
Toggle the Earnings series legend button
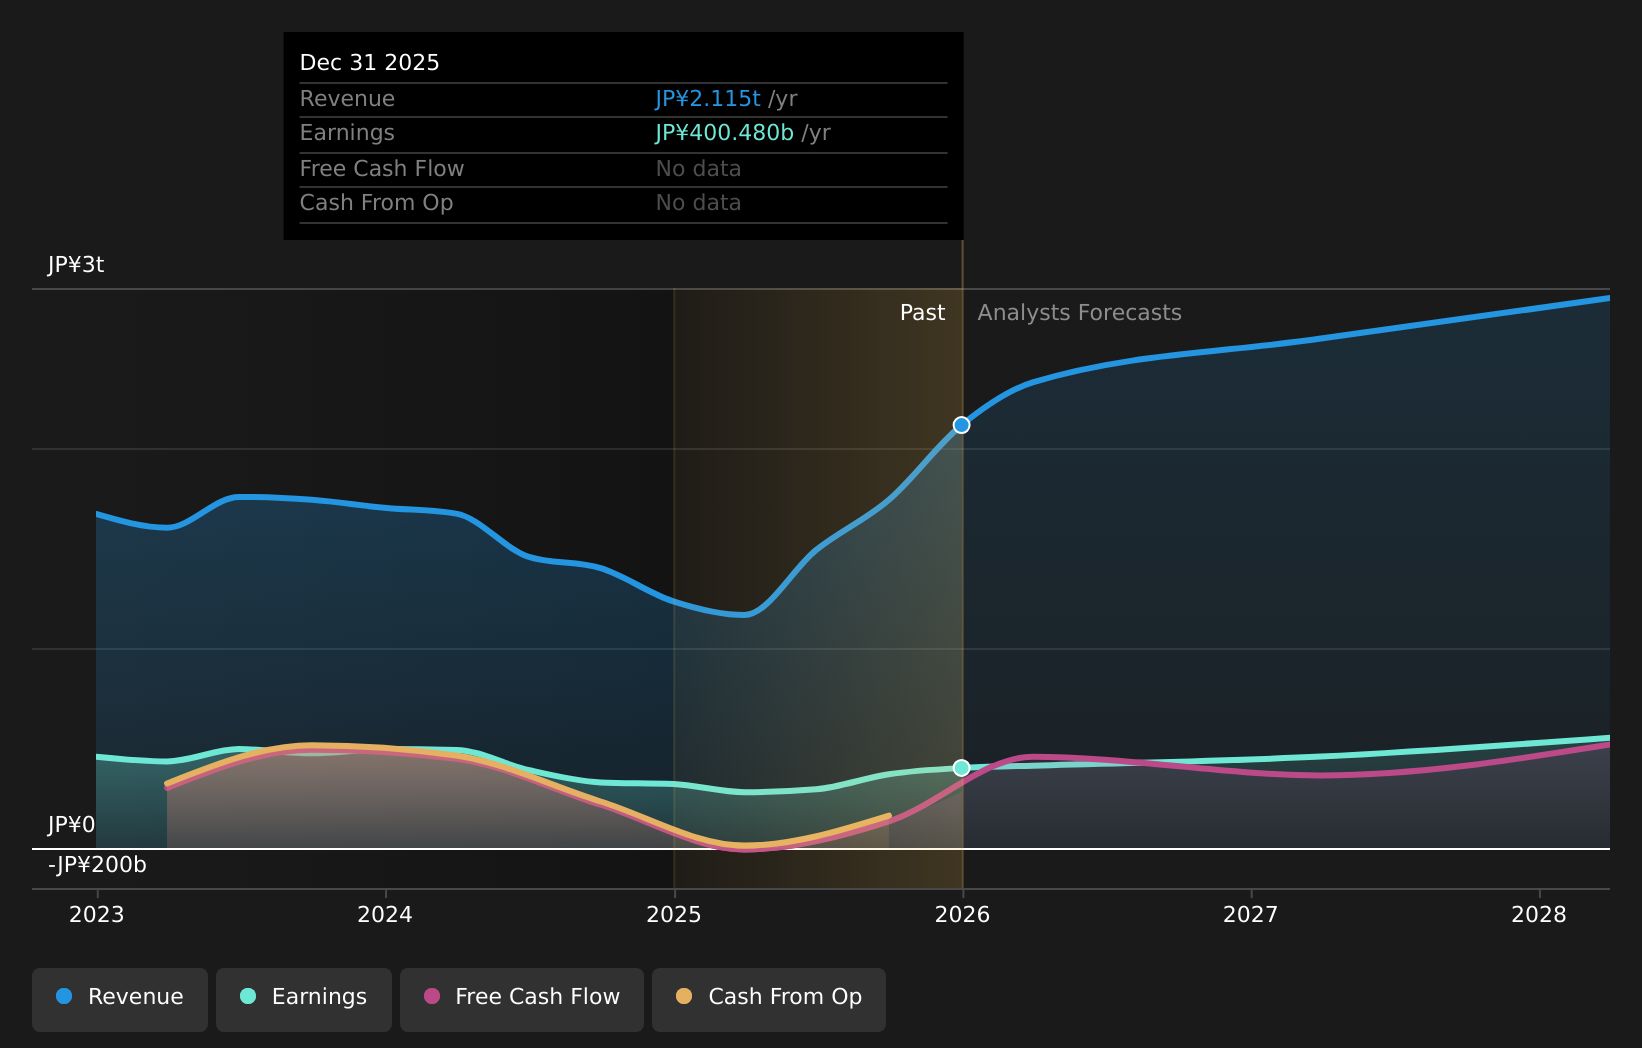(304, 999)
